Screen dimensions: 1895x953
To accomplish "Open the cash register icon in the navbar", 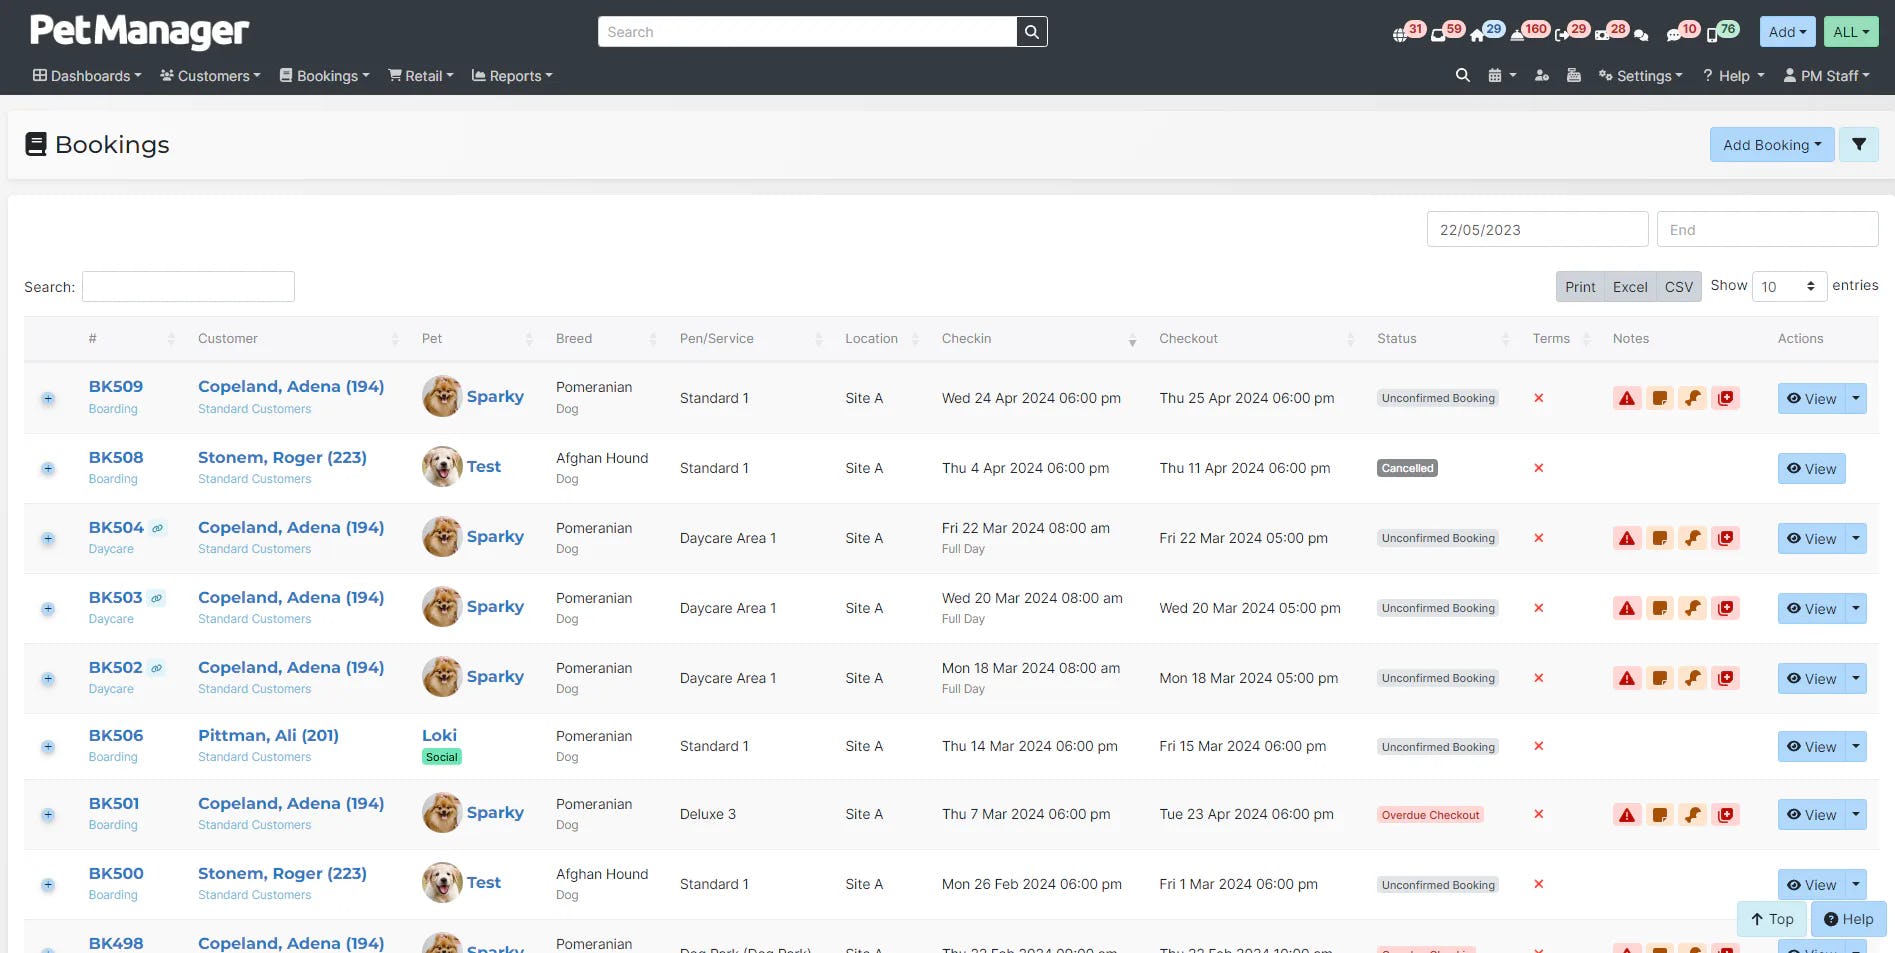I will (1574, 75).
